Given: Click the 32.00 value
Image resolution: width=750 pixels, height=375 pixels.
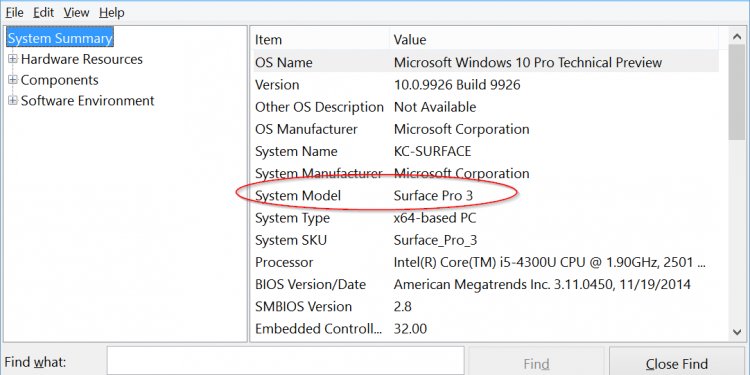Looking at the screenshot, I should coord(410,329).
